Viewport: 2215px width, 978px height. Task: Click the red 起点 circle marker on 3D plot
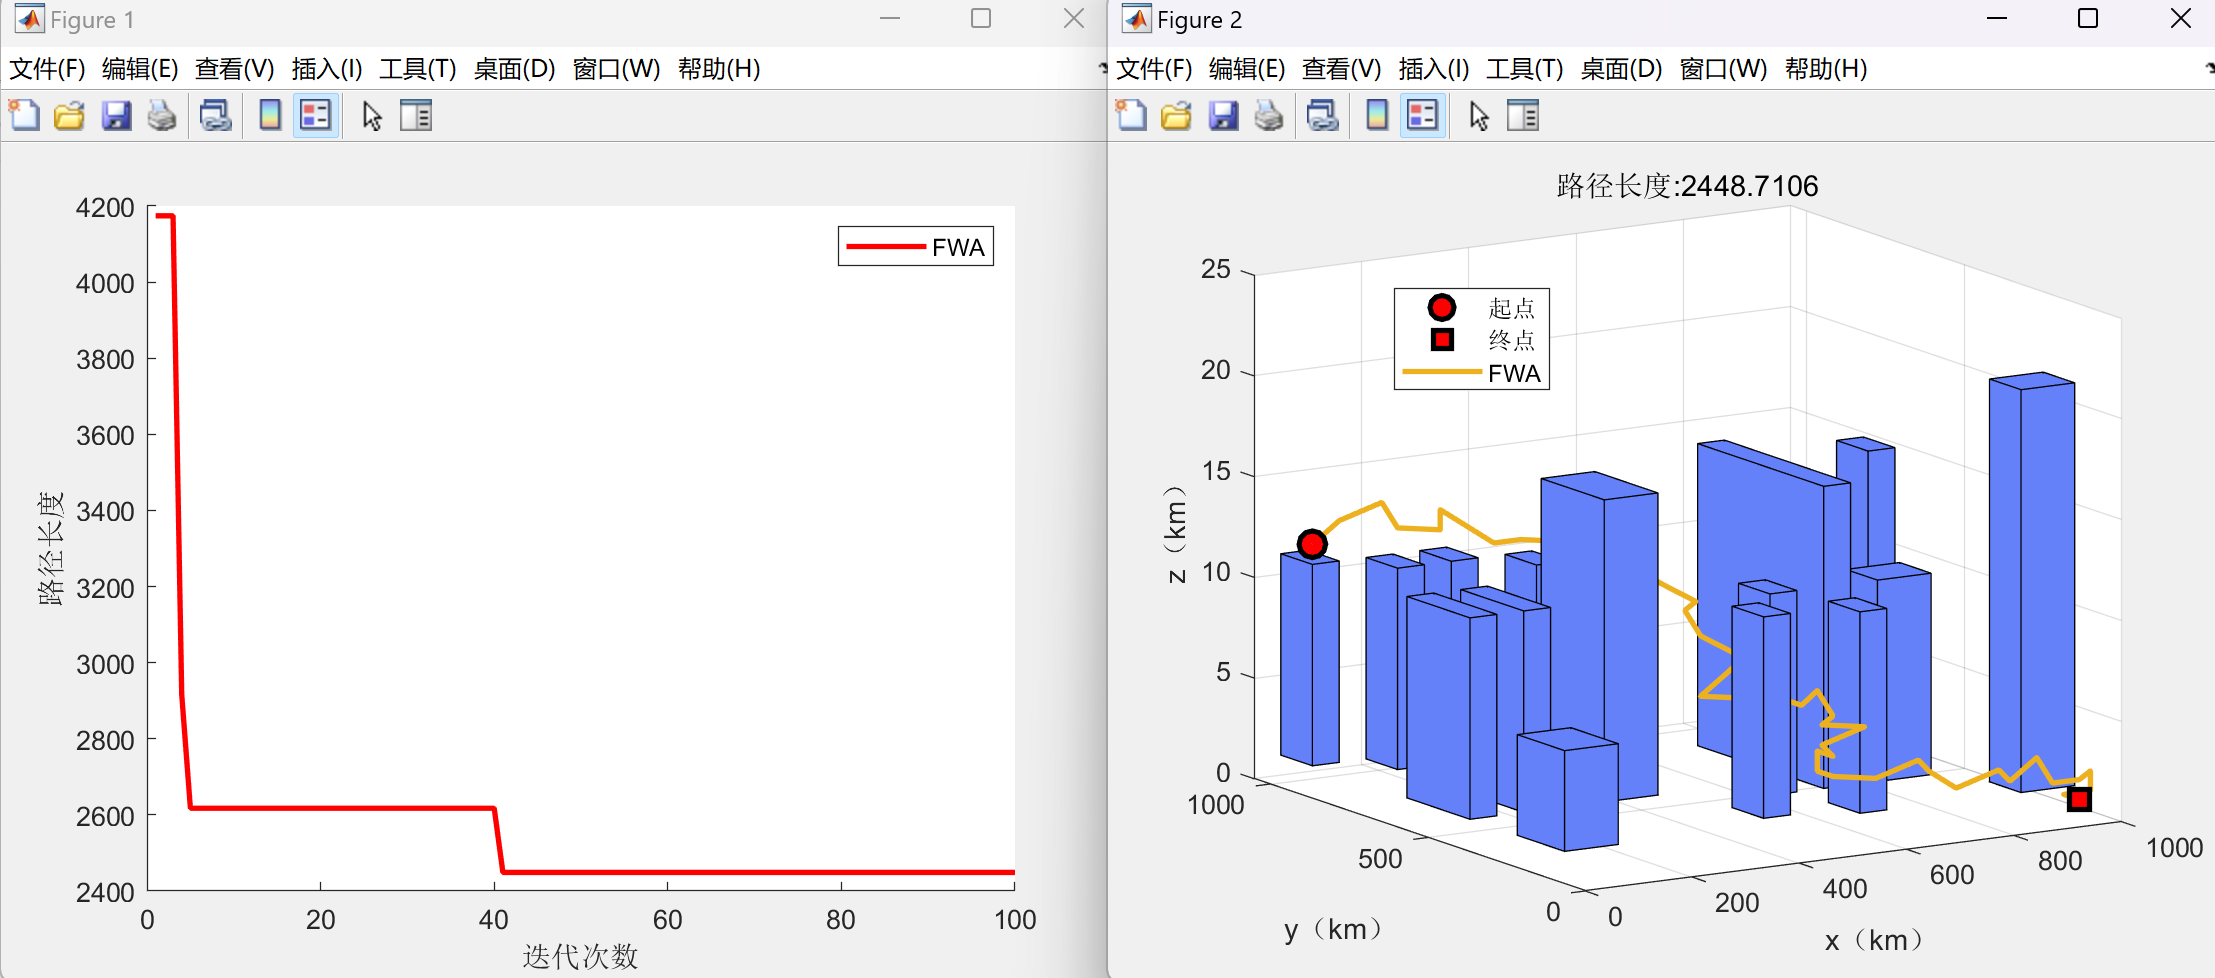point(1312,544)
